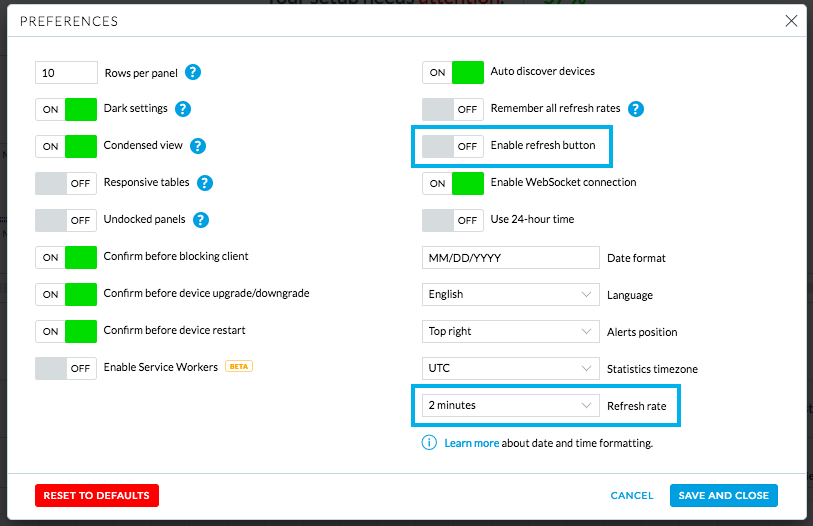The width and height of the screenshot is (813, 526).
Task: Click help icon beside Dark settings
Action: click(x=183, y=109)
